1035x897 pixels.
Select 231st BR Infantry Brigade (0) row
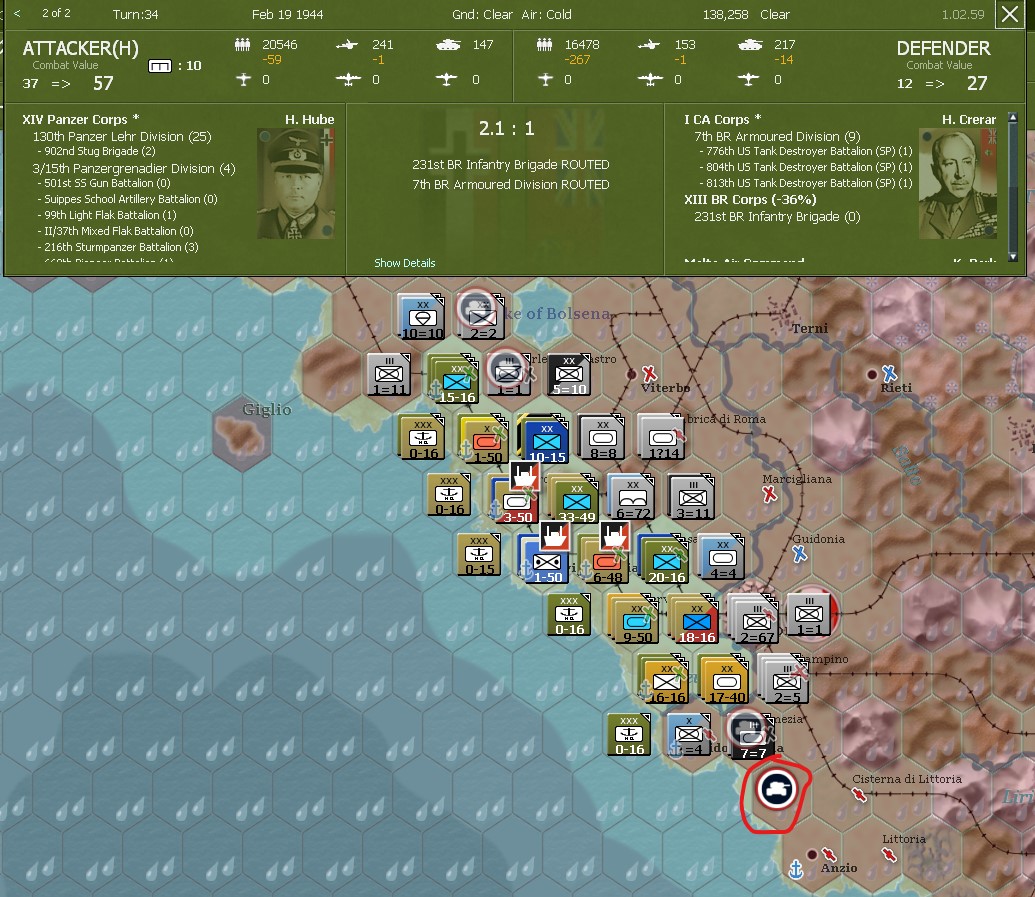coord(777,216)
